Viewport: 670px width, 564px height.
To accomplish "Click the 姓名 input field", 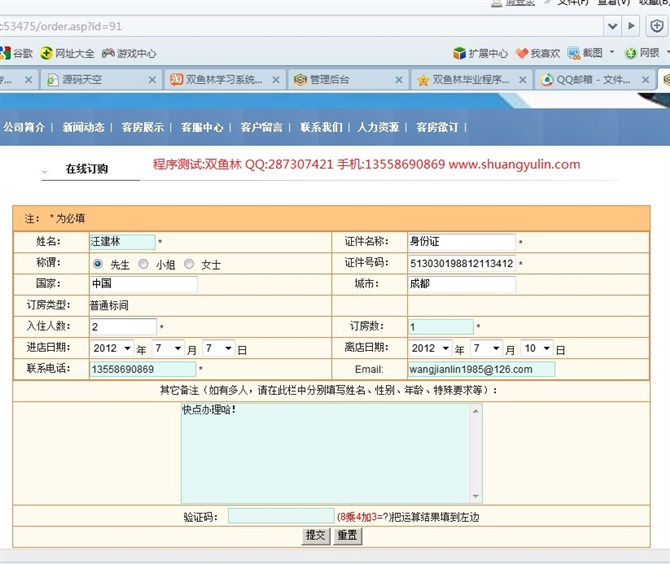I will click(122, 242).
